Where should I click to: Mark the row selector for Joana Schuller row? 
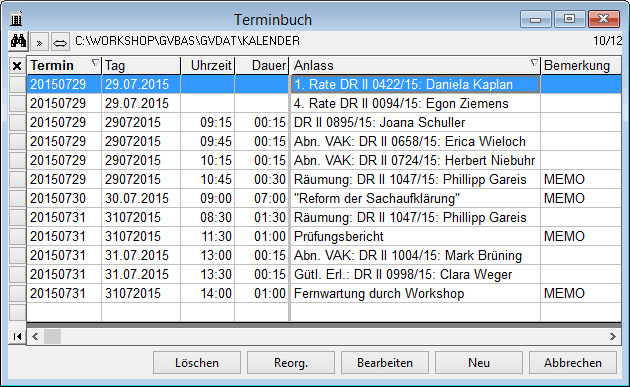click(17, 122)
